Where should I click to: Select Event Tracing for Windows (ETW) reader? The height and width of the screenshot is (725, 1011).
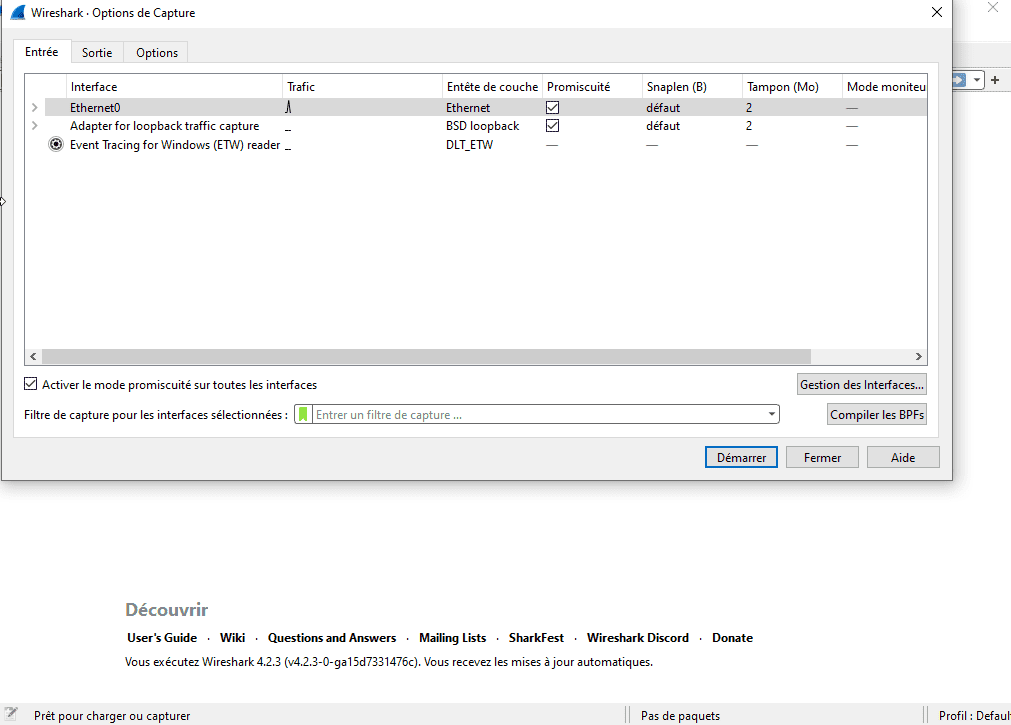coord(175,144)
